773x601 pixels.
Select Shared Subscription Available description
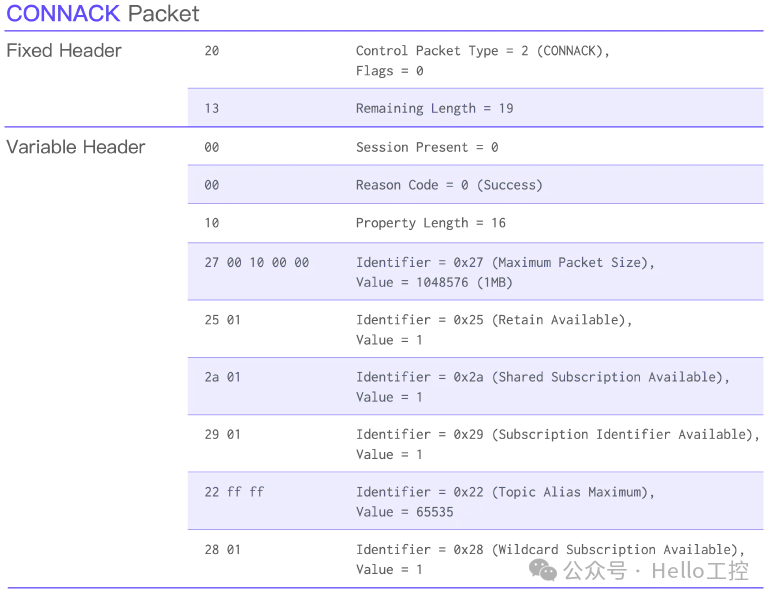coord(543,387)
